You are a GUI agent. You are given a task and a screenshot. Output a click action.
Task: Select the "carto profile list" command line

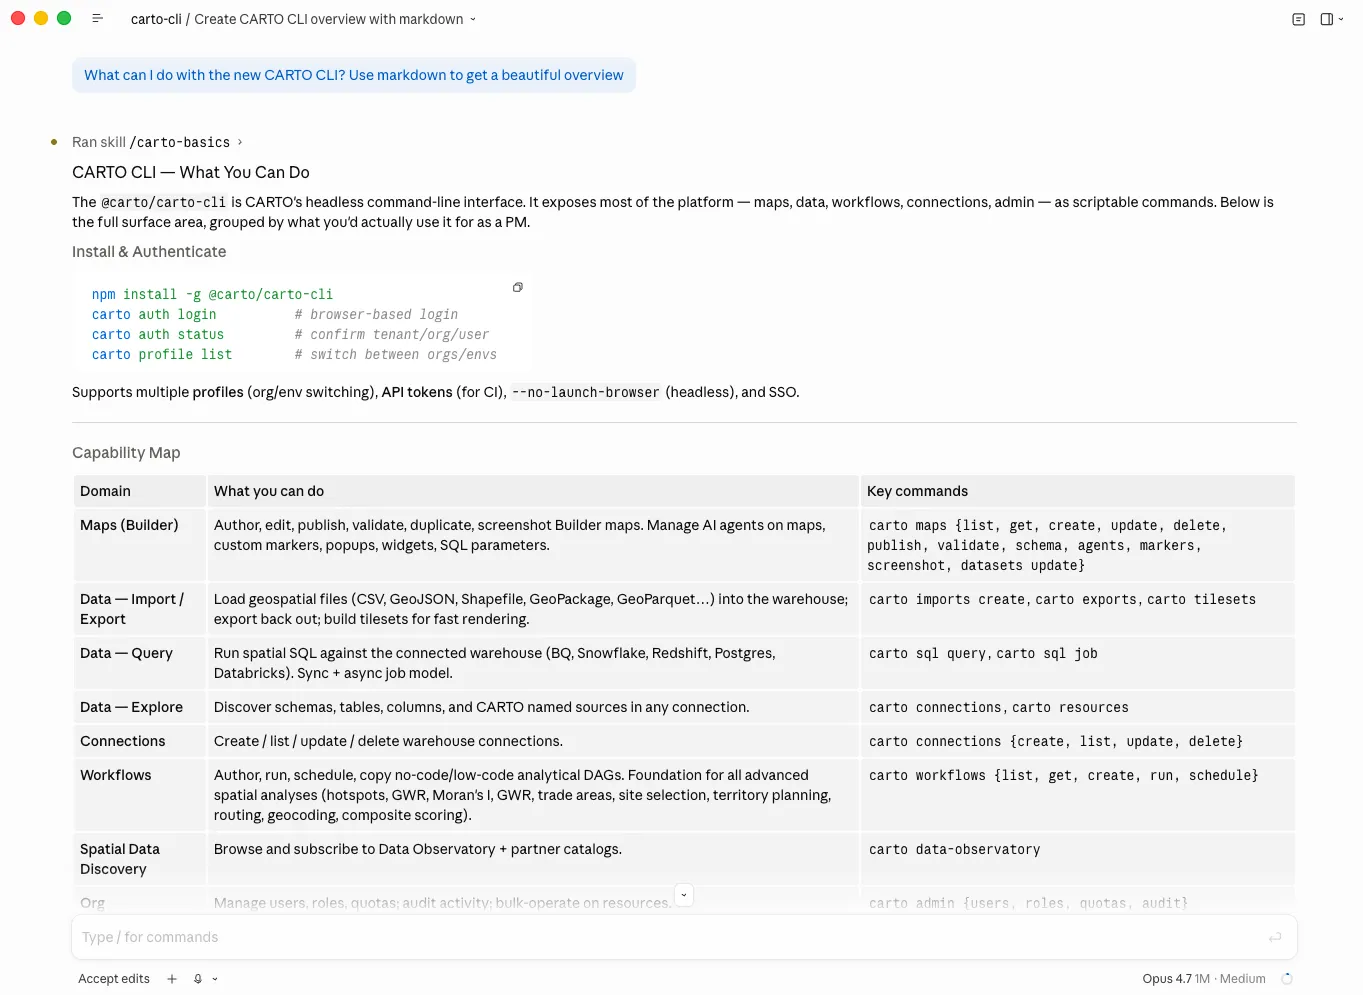click(162, 354)
